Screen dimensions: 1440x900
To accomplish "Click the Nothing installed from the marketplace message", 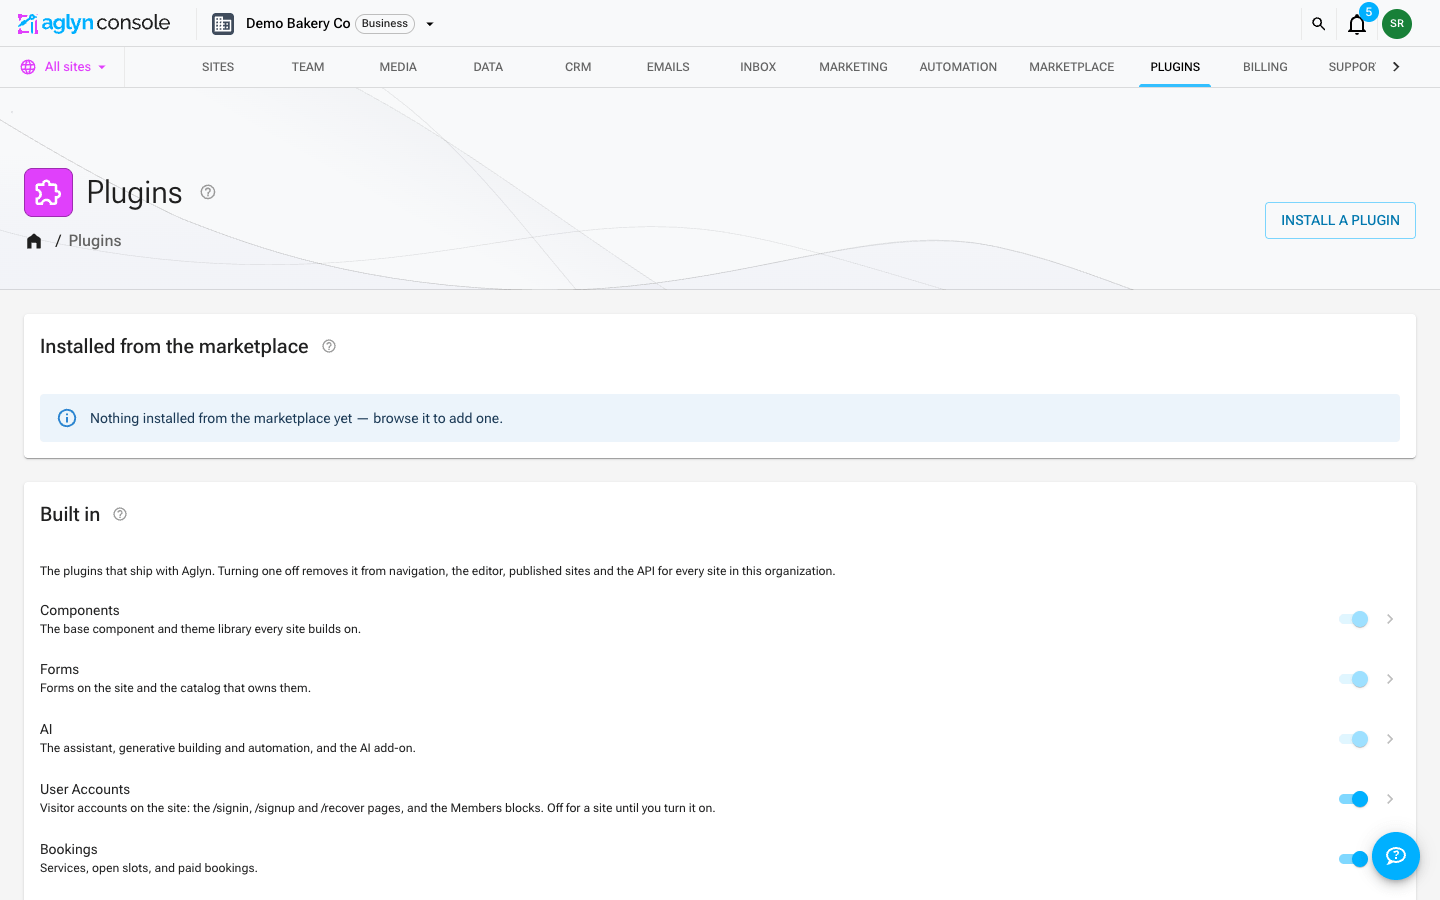I will [296, 418].
